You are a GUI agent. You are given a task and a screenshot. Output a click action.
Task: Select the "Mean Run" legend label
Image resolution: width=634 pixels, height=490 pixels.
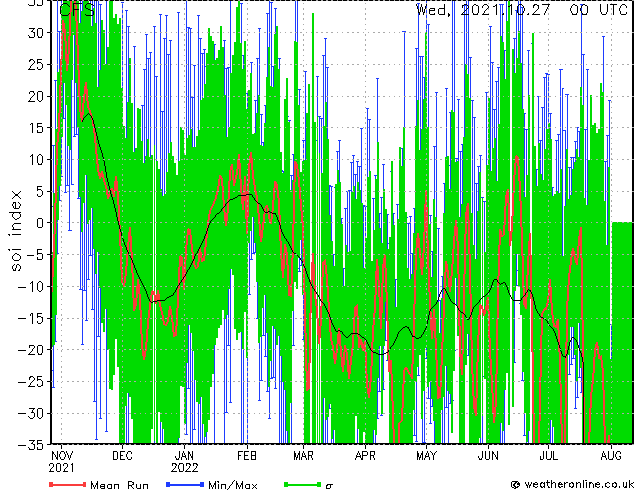coord(119,485)
